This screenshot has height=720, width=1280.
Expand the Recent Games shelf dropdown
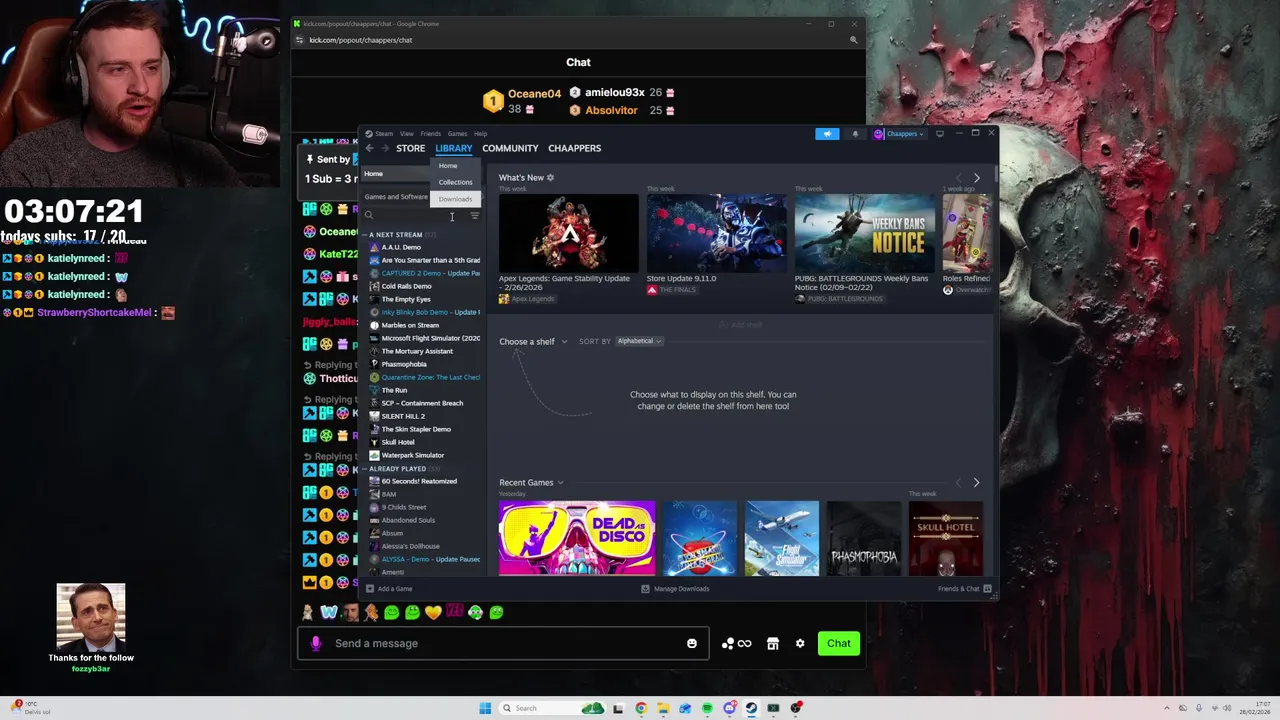coord(531,483)
